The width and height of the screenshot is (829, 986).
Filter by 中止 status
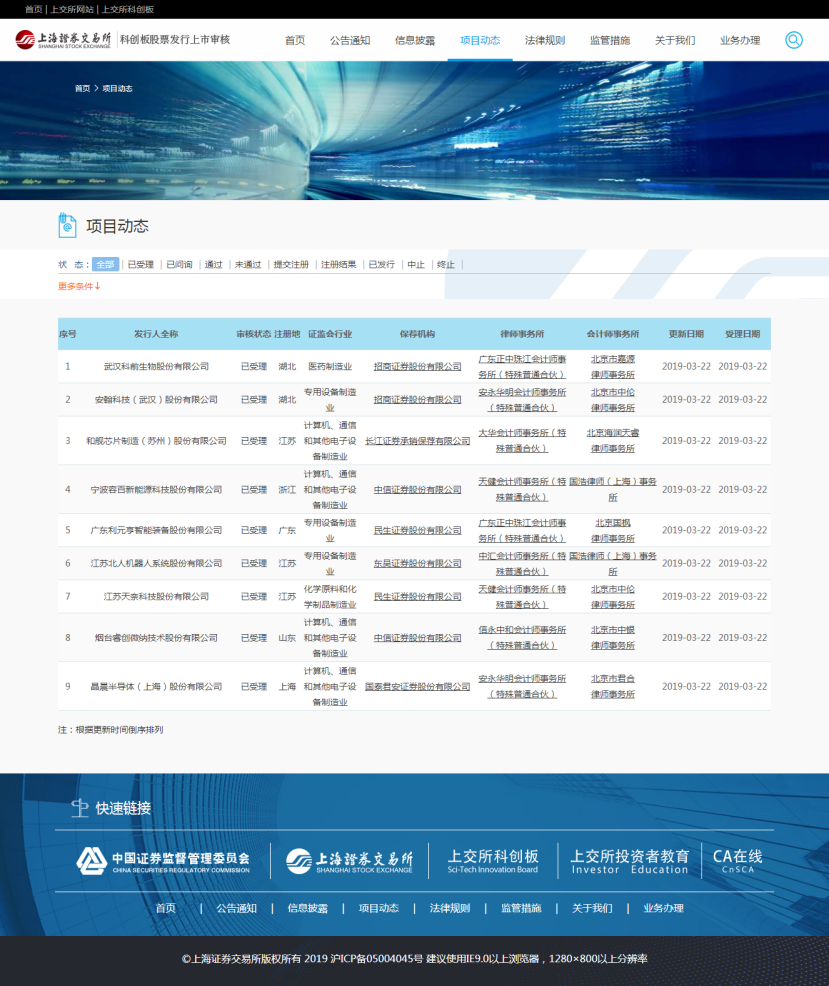coord(416,265)
